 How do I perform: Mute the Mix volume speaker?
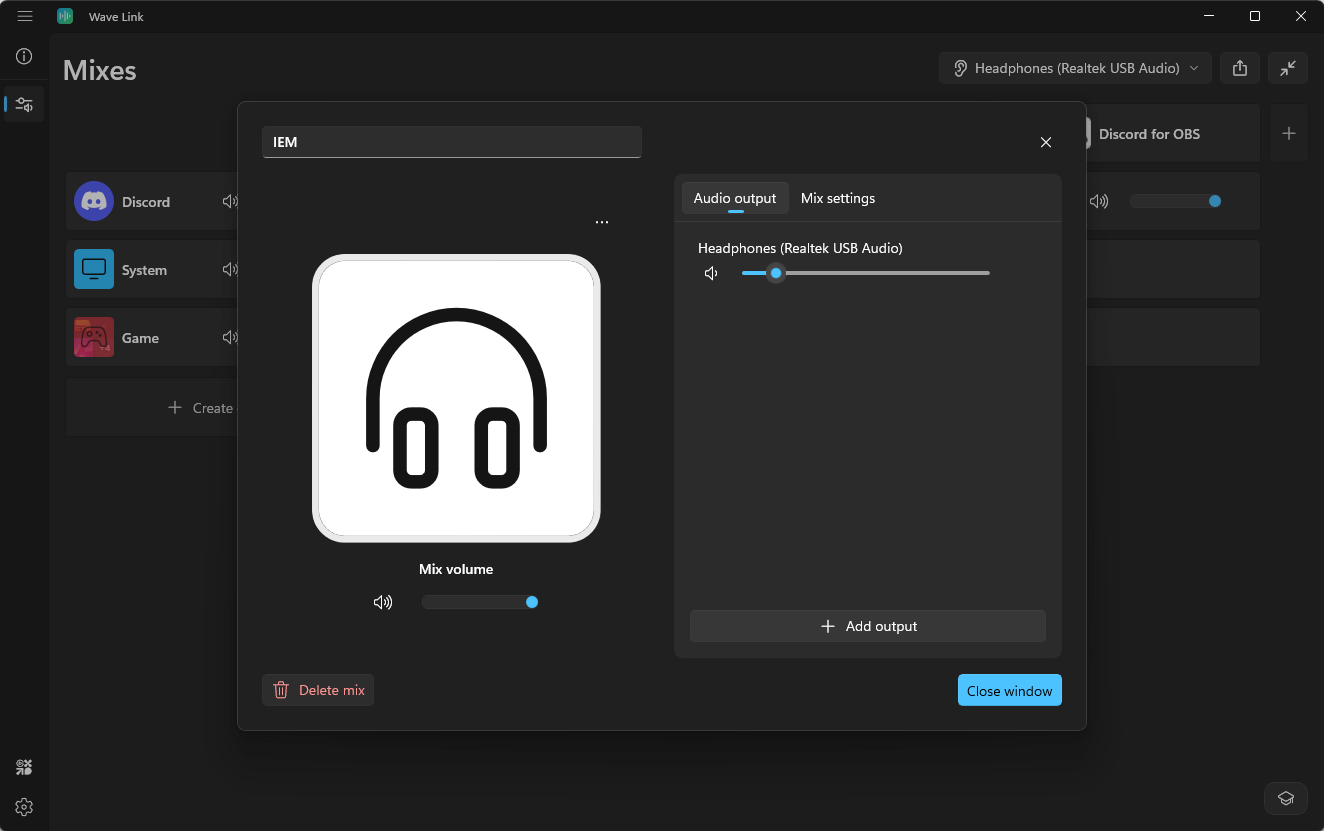pos(383,602)
